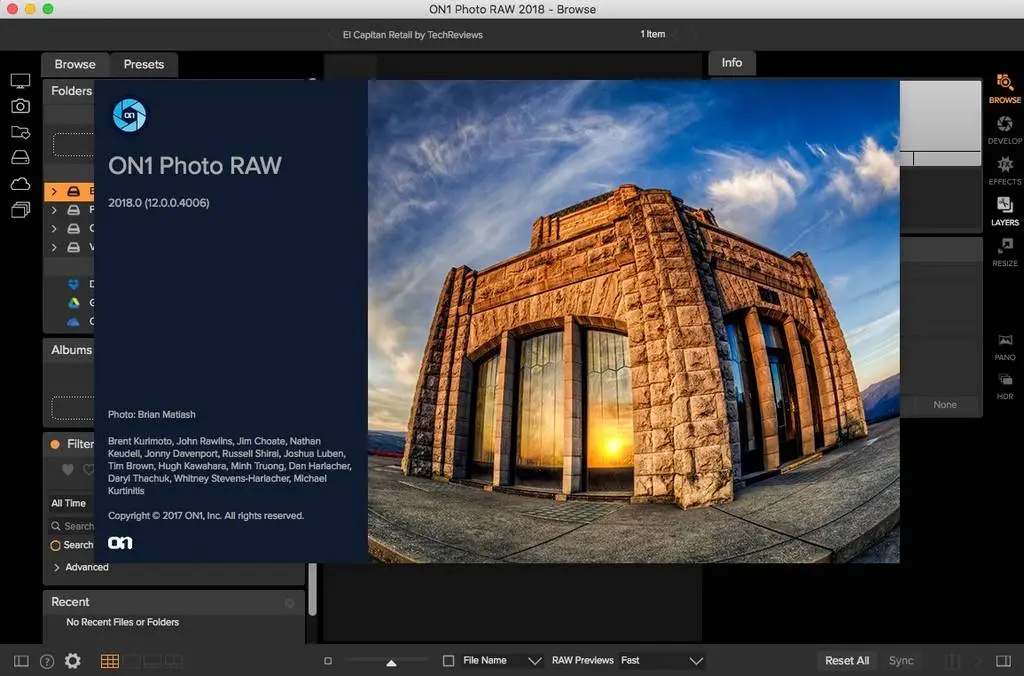Open cloud storage sources icon

pos(20,184)
